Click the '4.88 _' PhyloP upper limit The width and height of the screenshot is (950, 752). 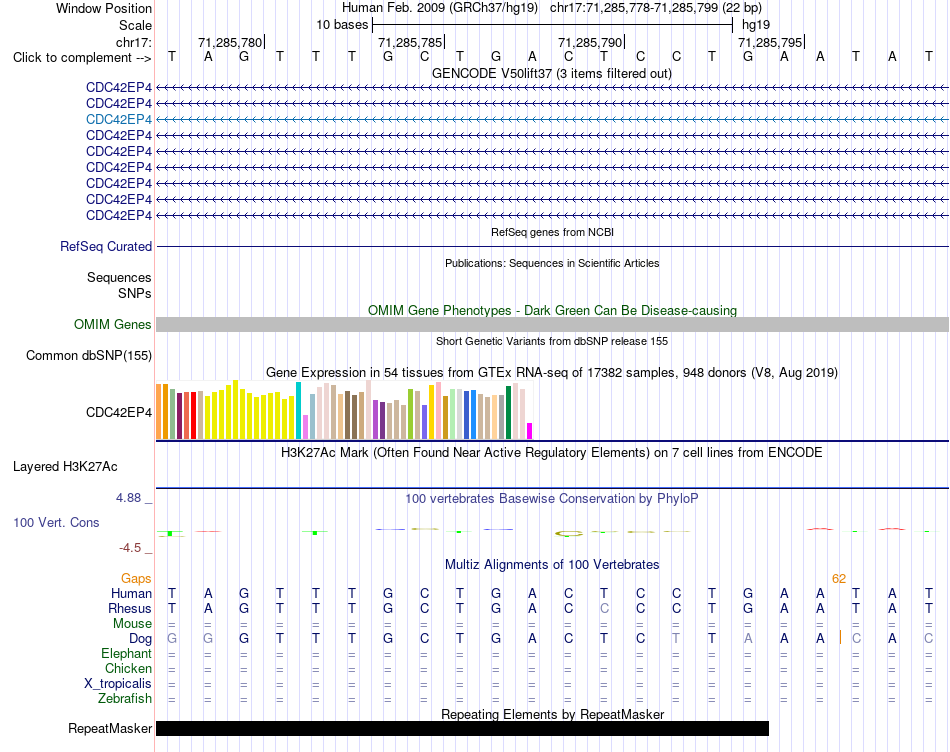134,498
